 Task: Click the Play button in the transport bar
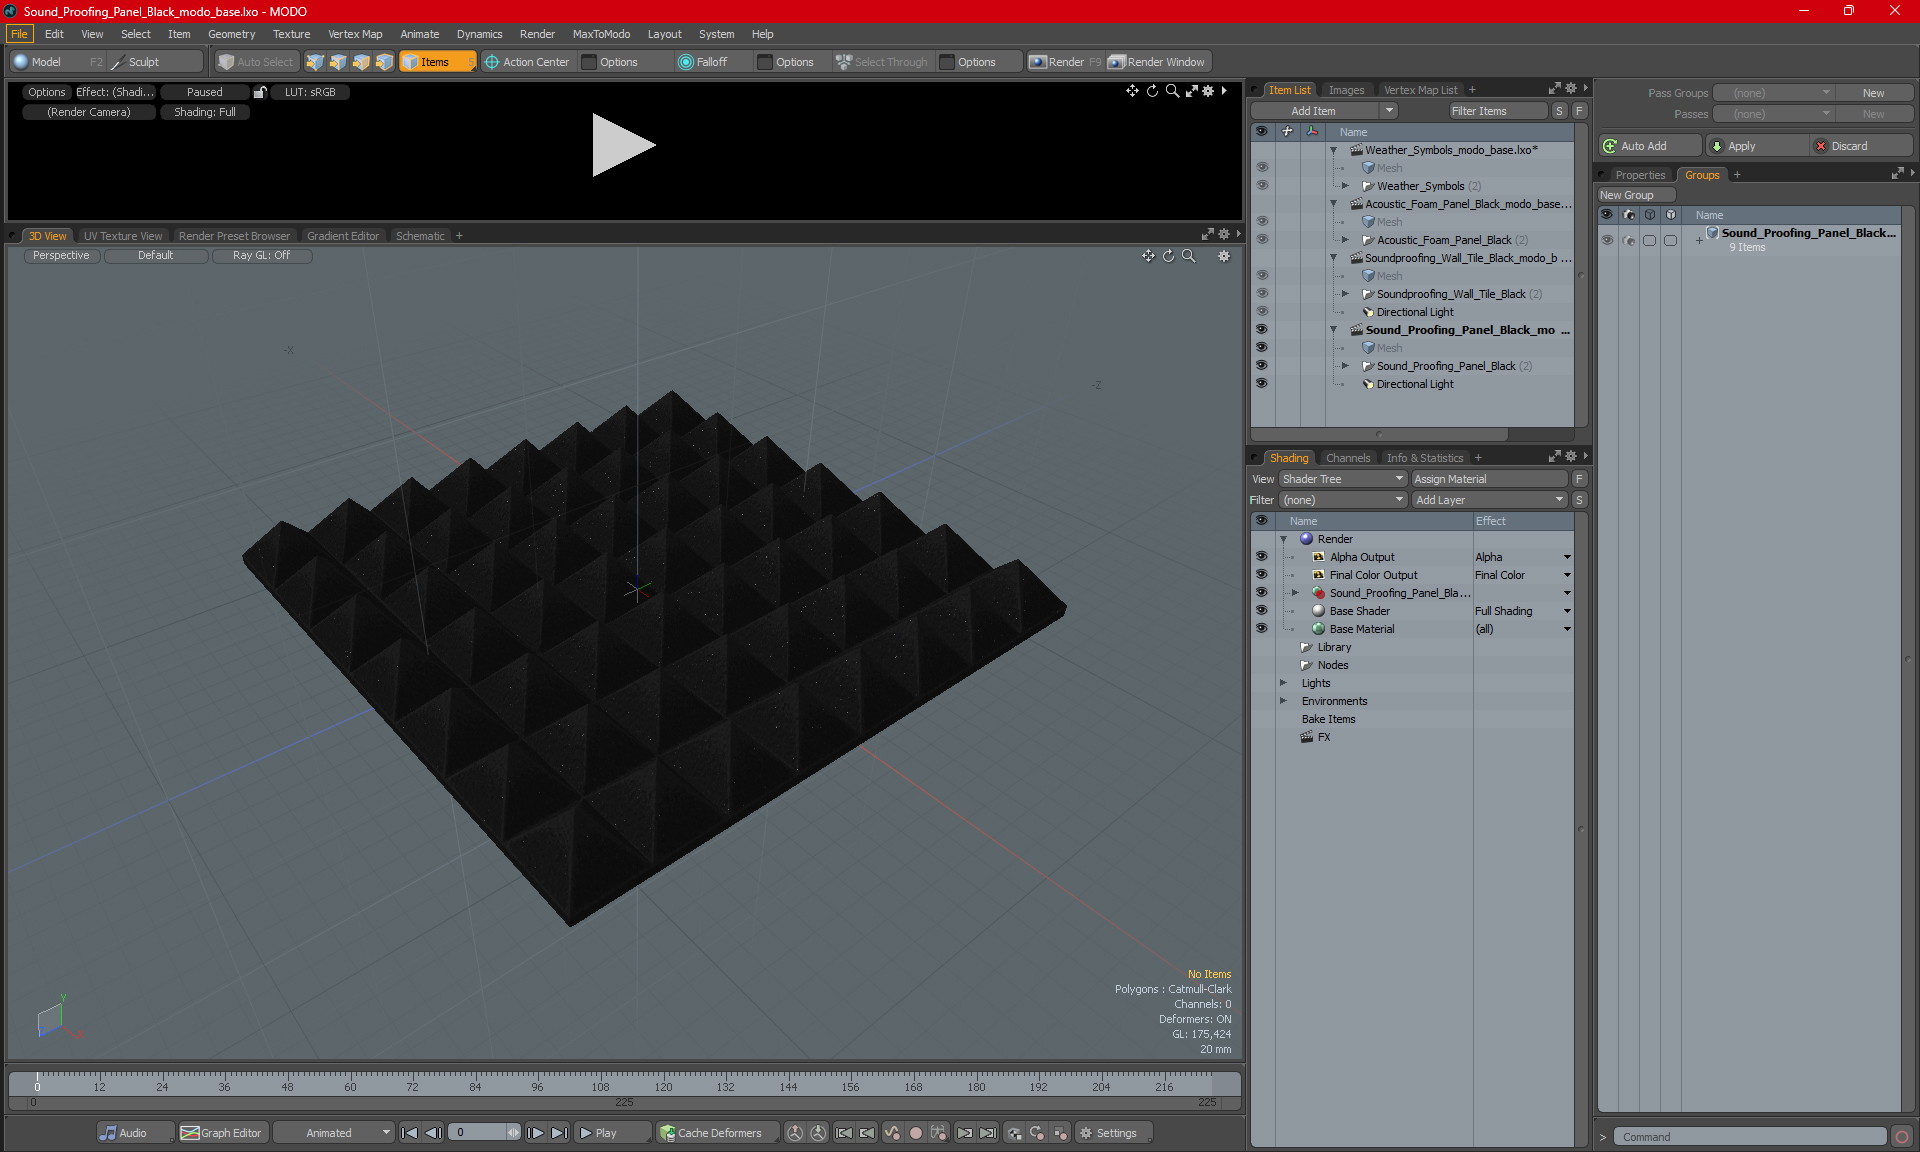613,1133
